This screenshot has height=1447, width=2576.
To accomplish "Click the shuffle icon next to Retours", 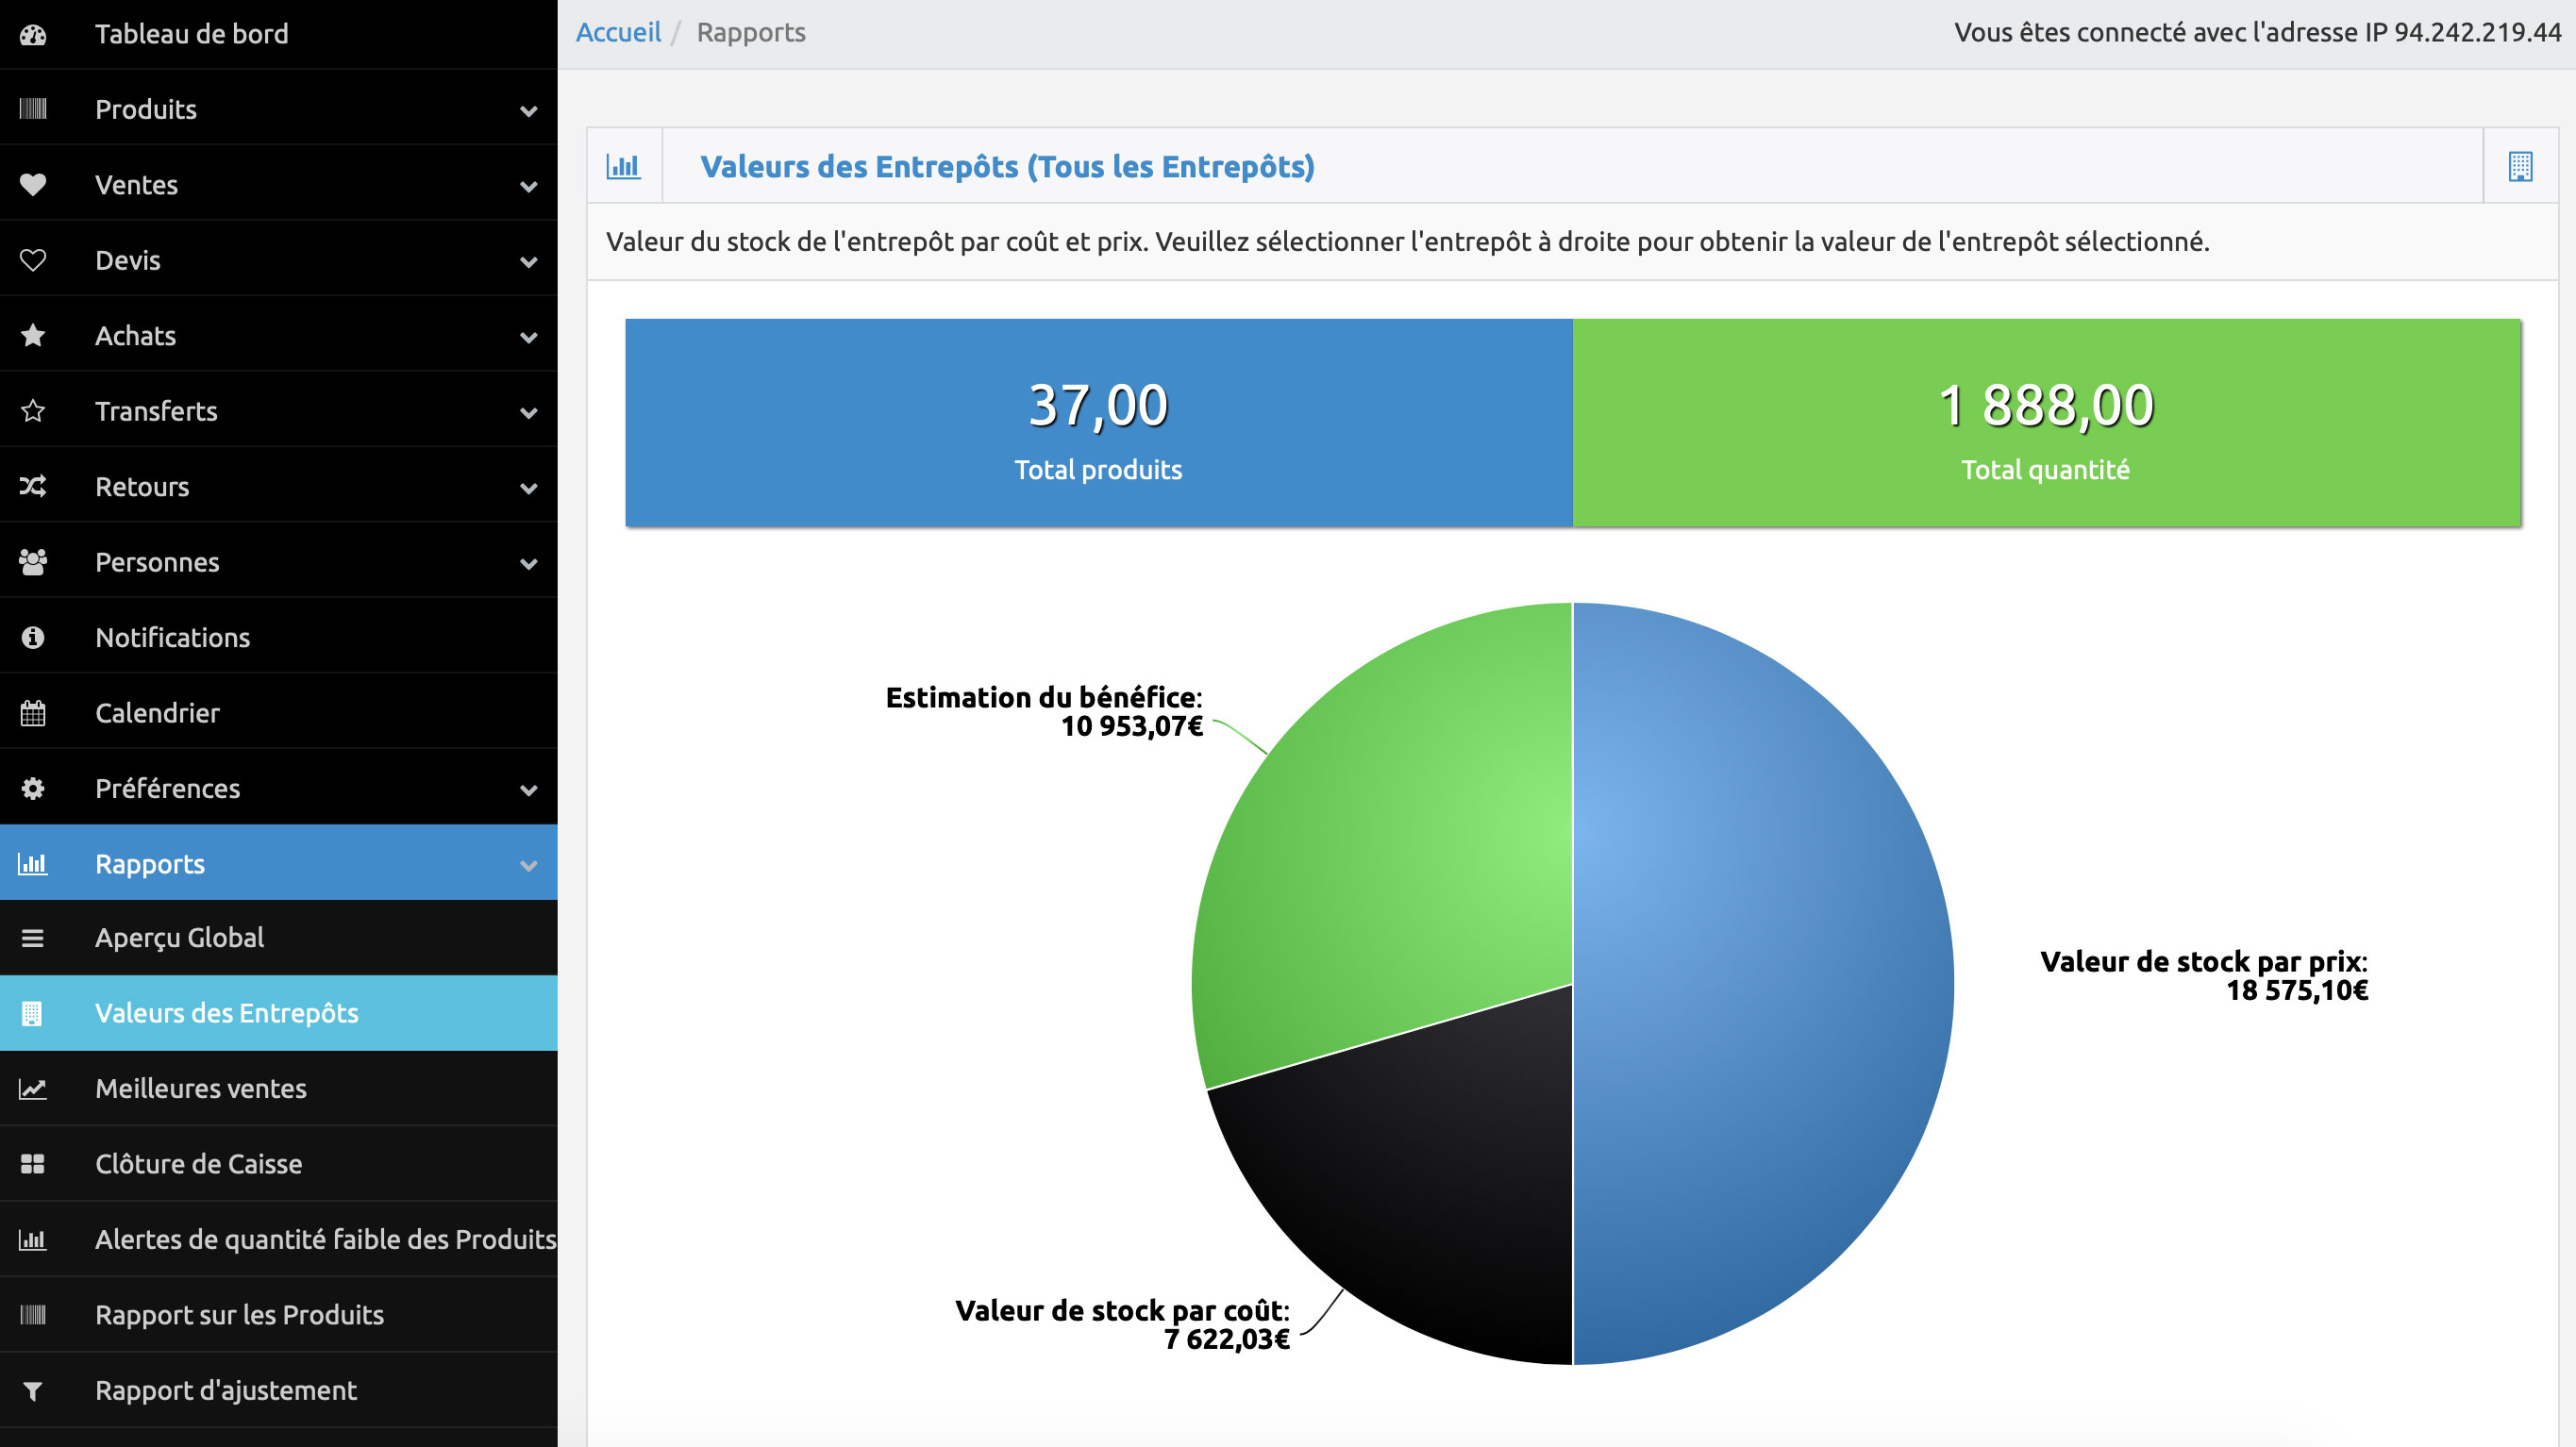I will (x=34, y=486).
